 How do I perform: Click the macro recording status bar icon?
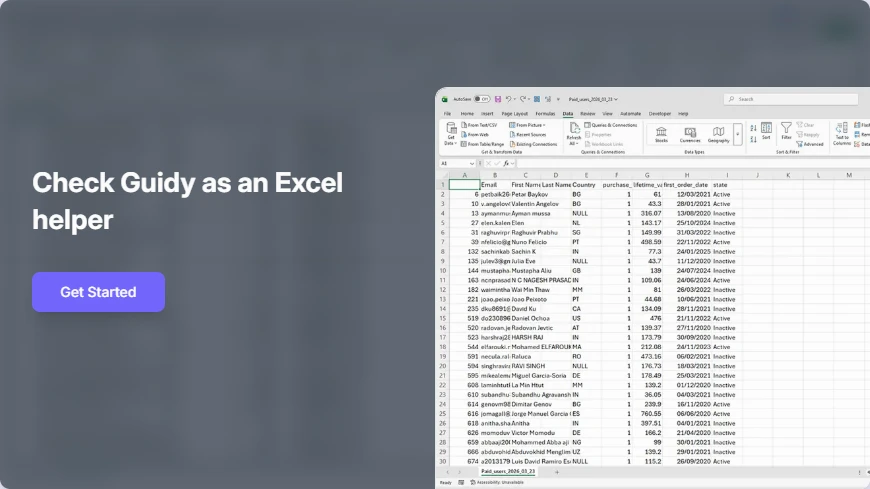[461, 482]
